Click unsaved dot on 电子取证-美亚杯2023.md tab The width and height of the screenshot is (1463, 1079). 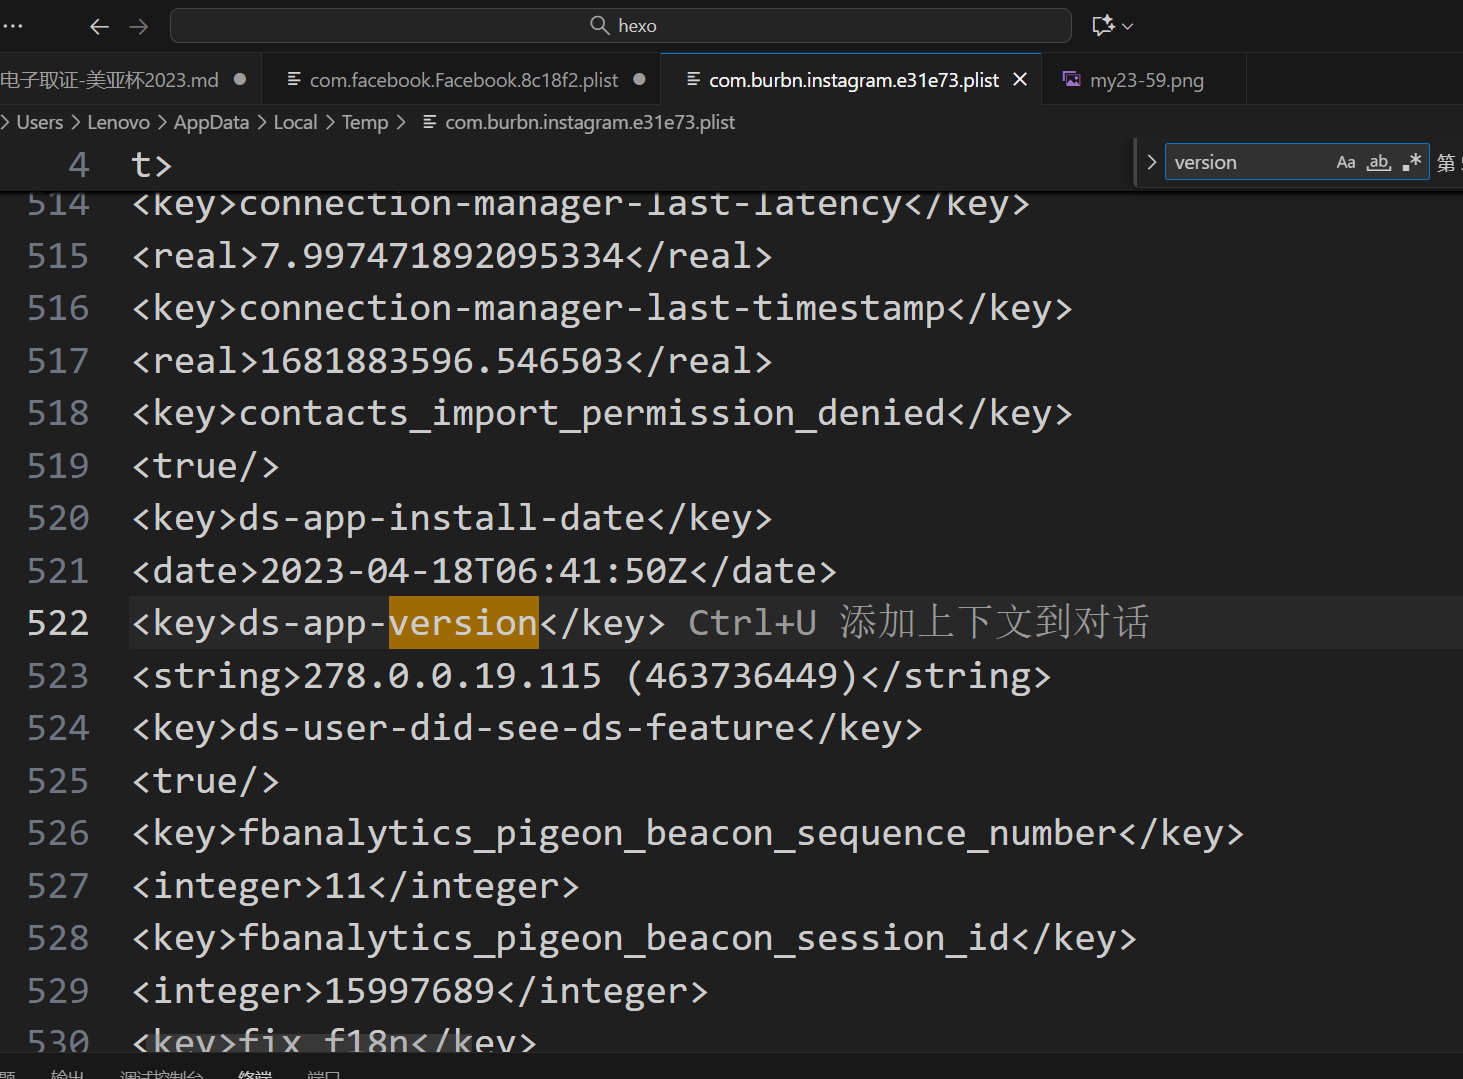240,79
